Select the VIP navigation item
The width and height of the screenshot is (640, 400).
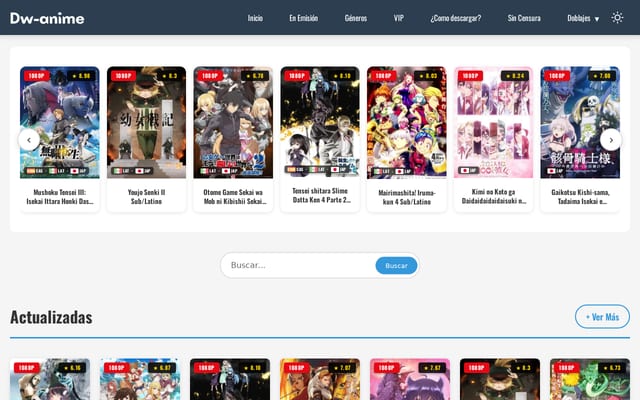[399, 18]
